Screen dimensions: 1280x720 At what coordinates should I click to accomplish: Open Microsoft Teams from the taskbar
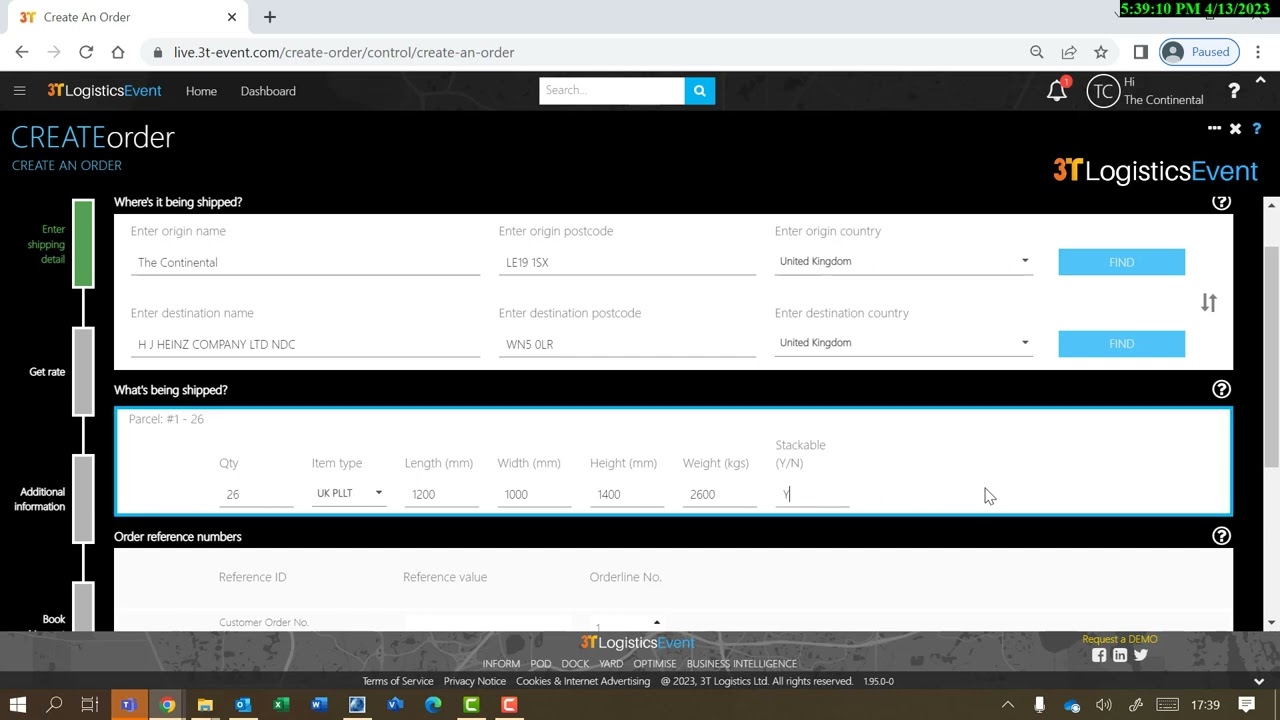tap(129, 705)
